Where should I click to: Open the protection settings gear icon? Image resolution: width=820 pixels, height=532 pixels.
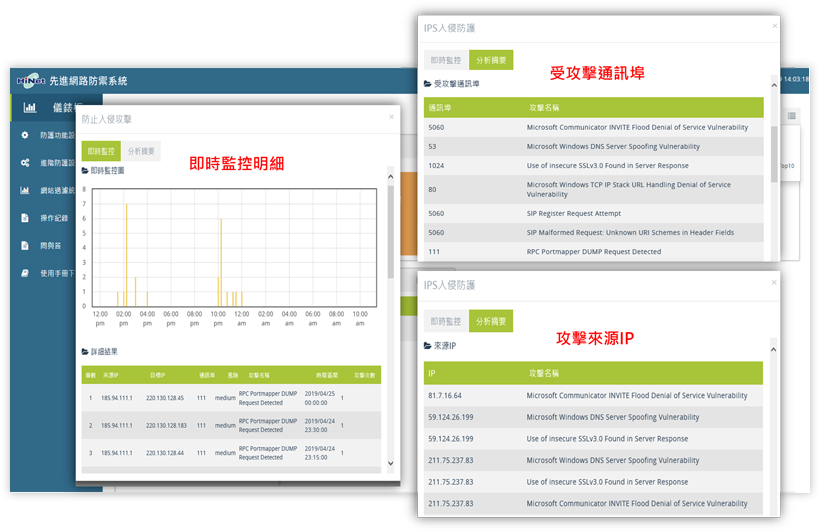coord(25,135)
